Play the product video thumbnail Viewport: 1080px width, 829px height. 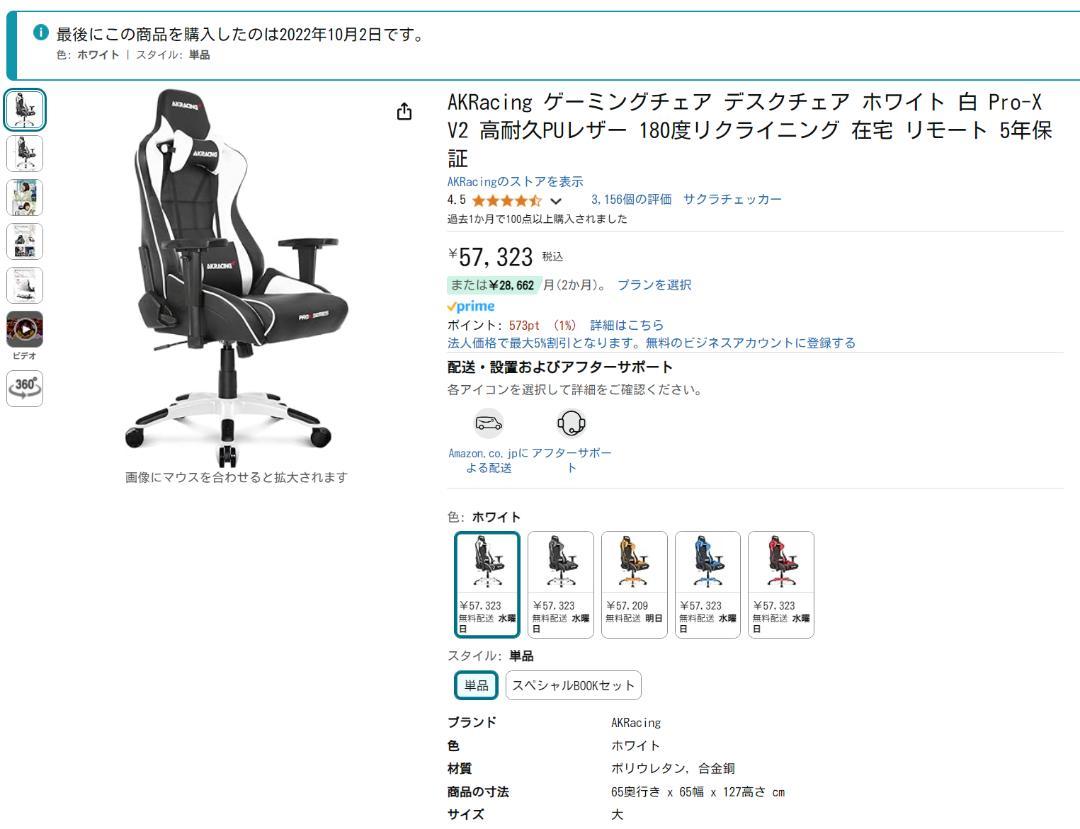[x=25, y=329]
